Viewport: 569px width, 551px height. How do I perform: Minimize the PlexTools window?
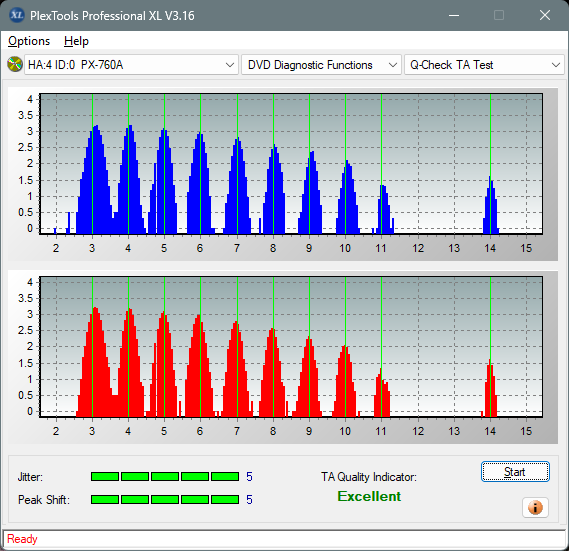(x=454, y=15)
